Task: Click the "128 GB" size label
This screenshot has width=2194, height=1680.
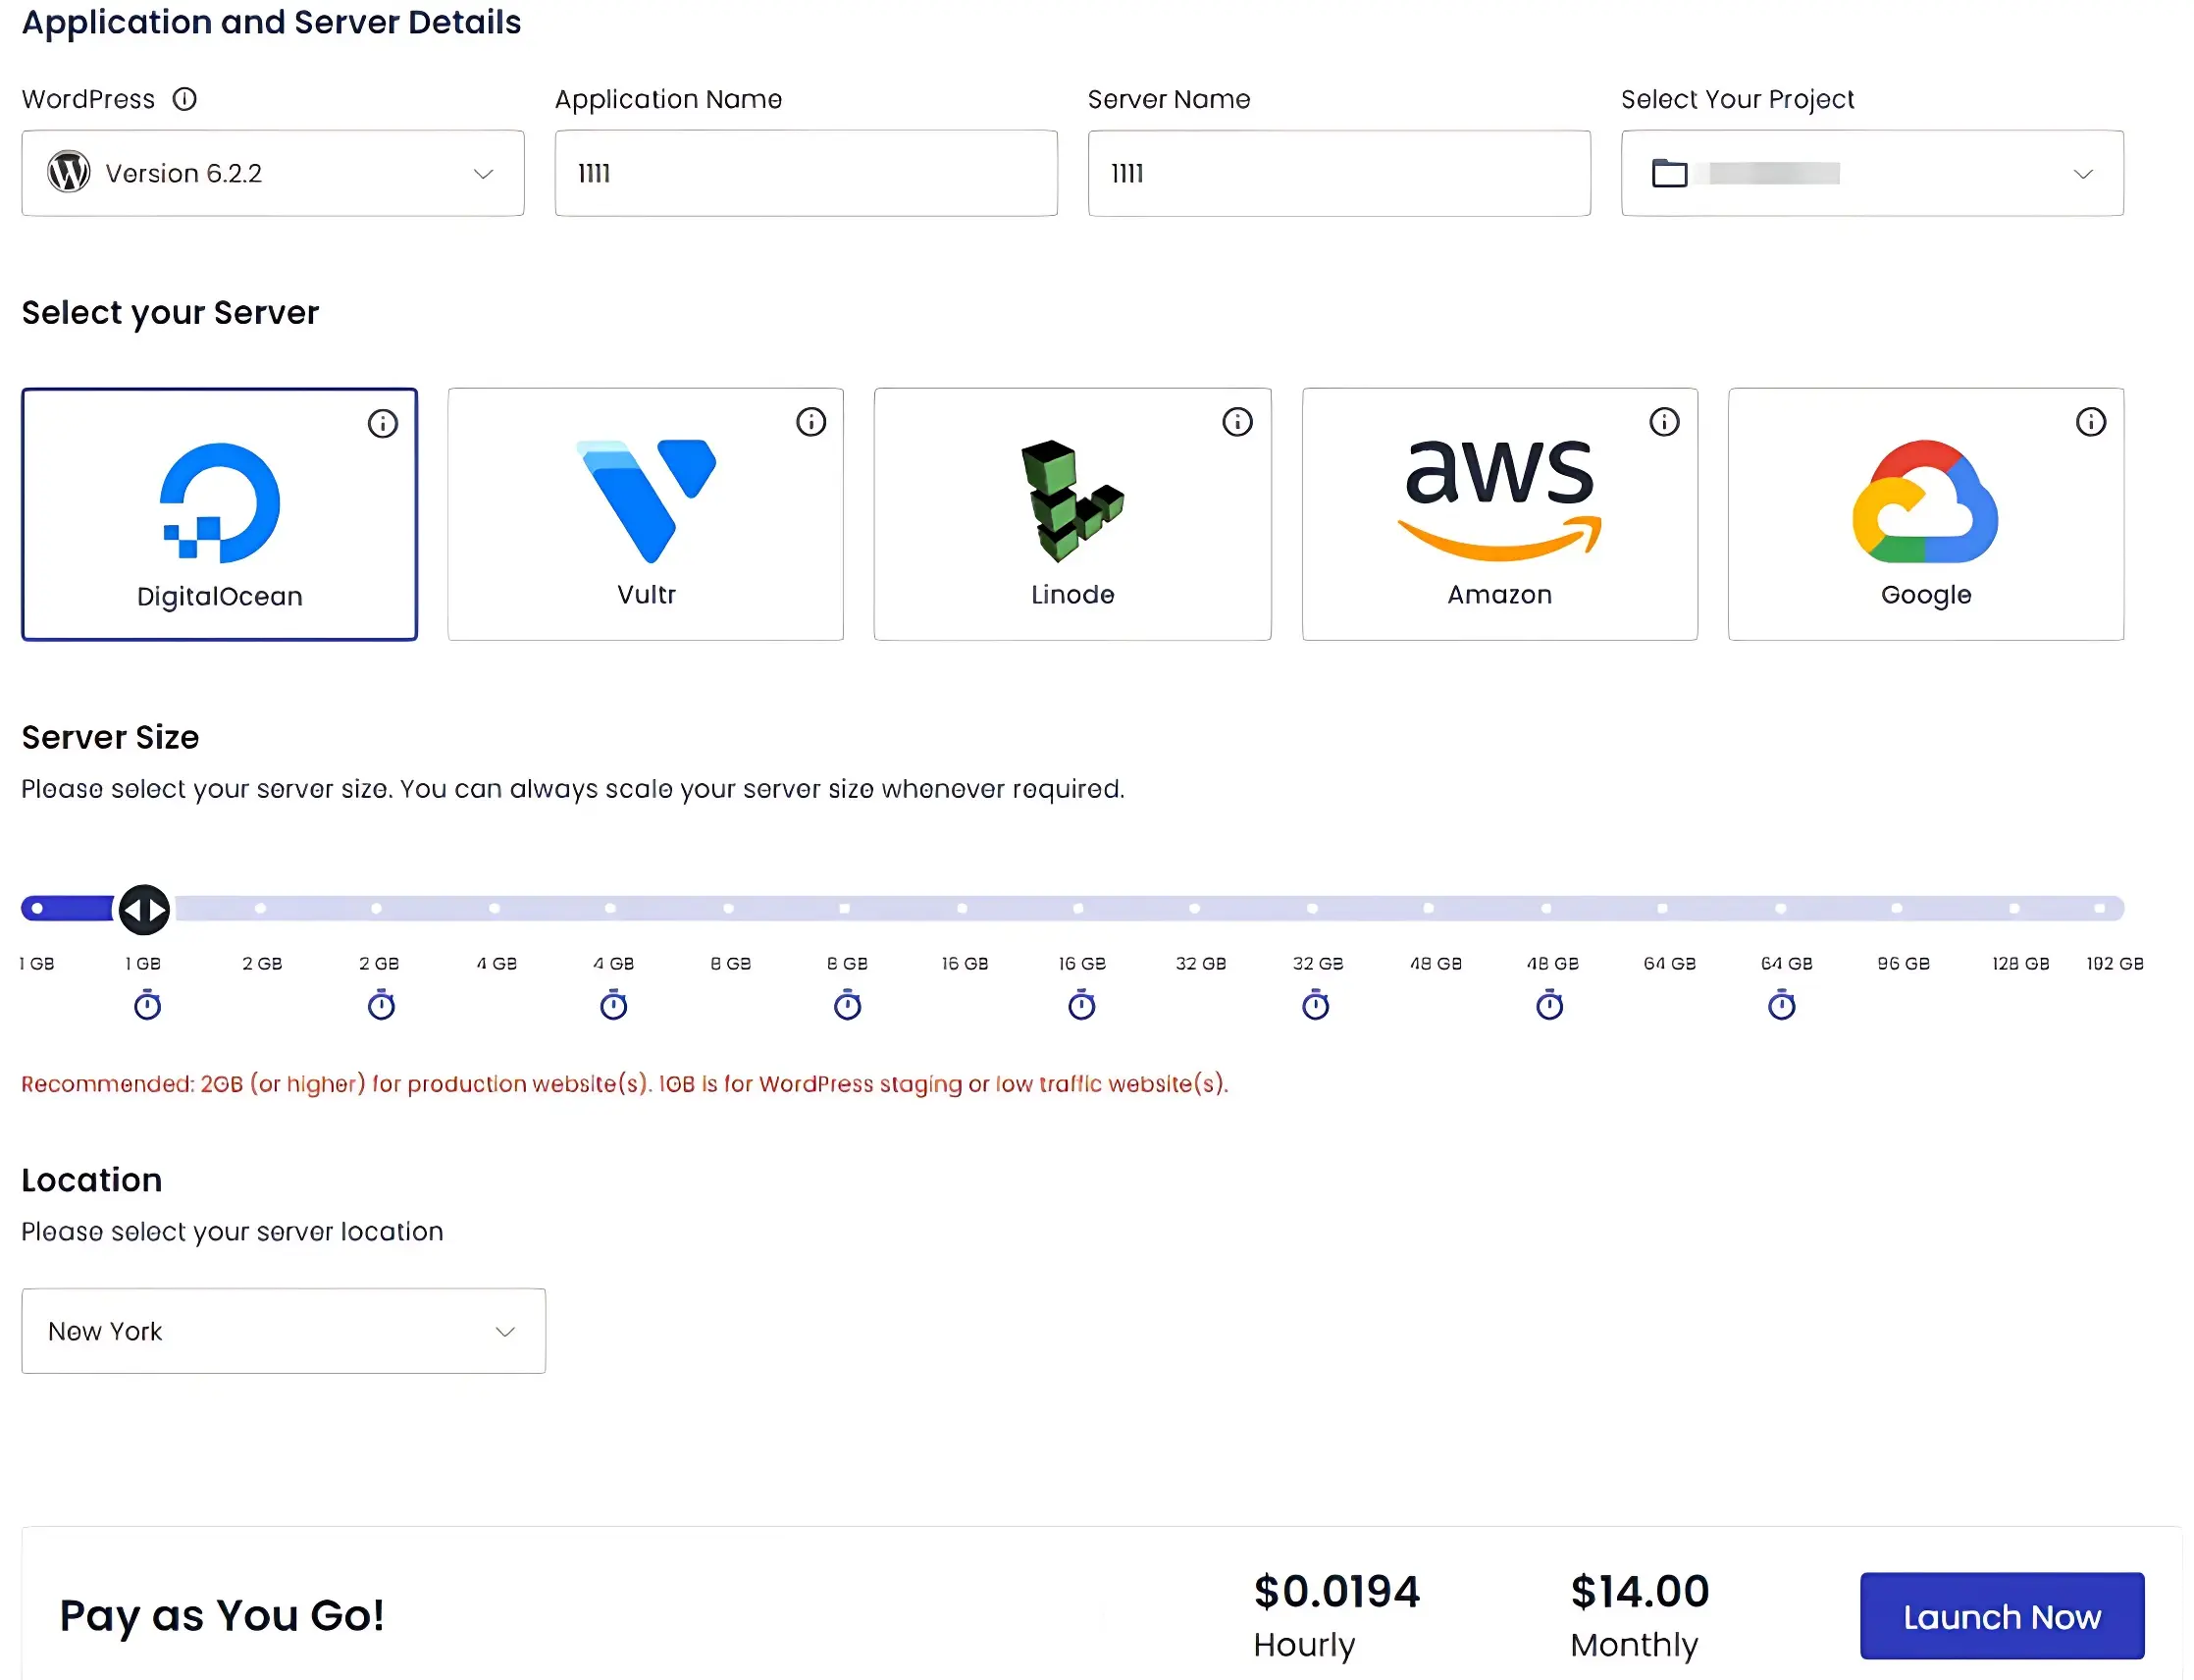Action: click(x=2020, y=963)
